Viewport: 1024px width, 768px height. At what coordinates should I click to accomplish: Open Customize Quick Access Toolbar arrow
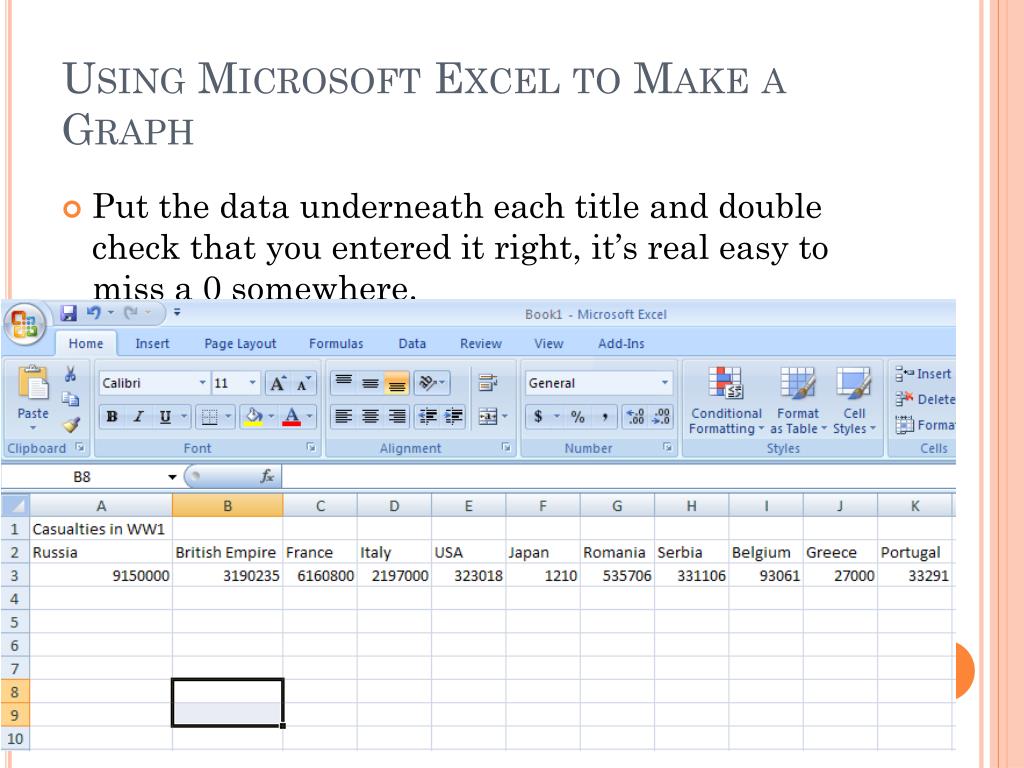[x=177, y=313]
